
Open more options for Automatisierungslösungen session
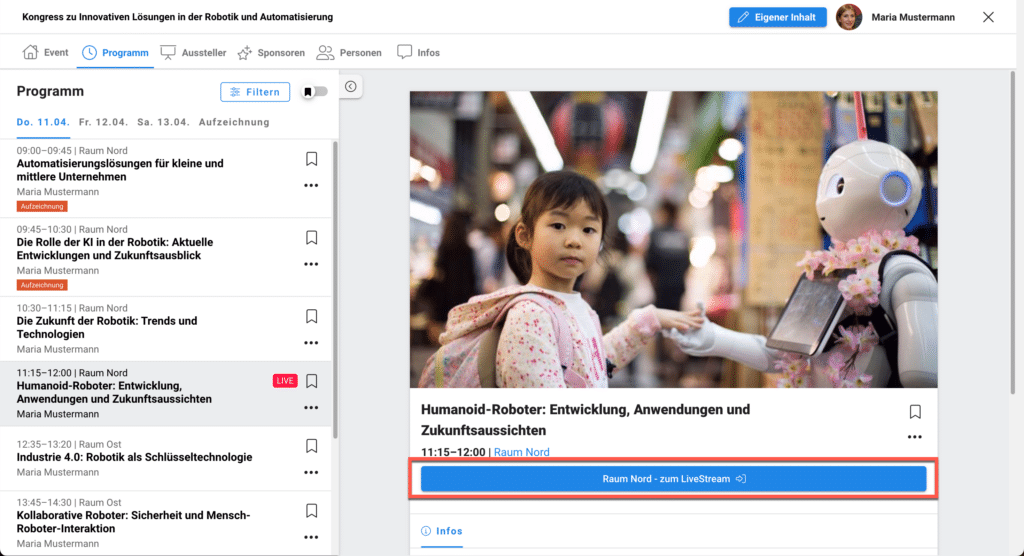pyautogui.click(x=311, y=185)
